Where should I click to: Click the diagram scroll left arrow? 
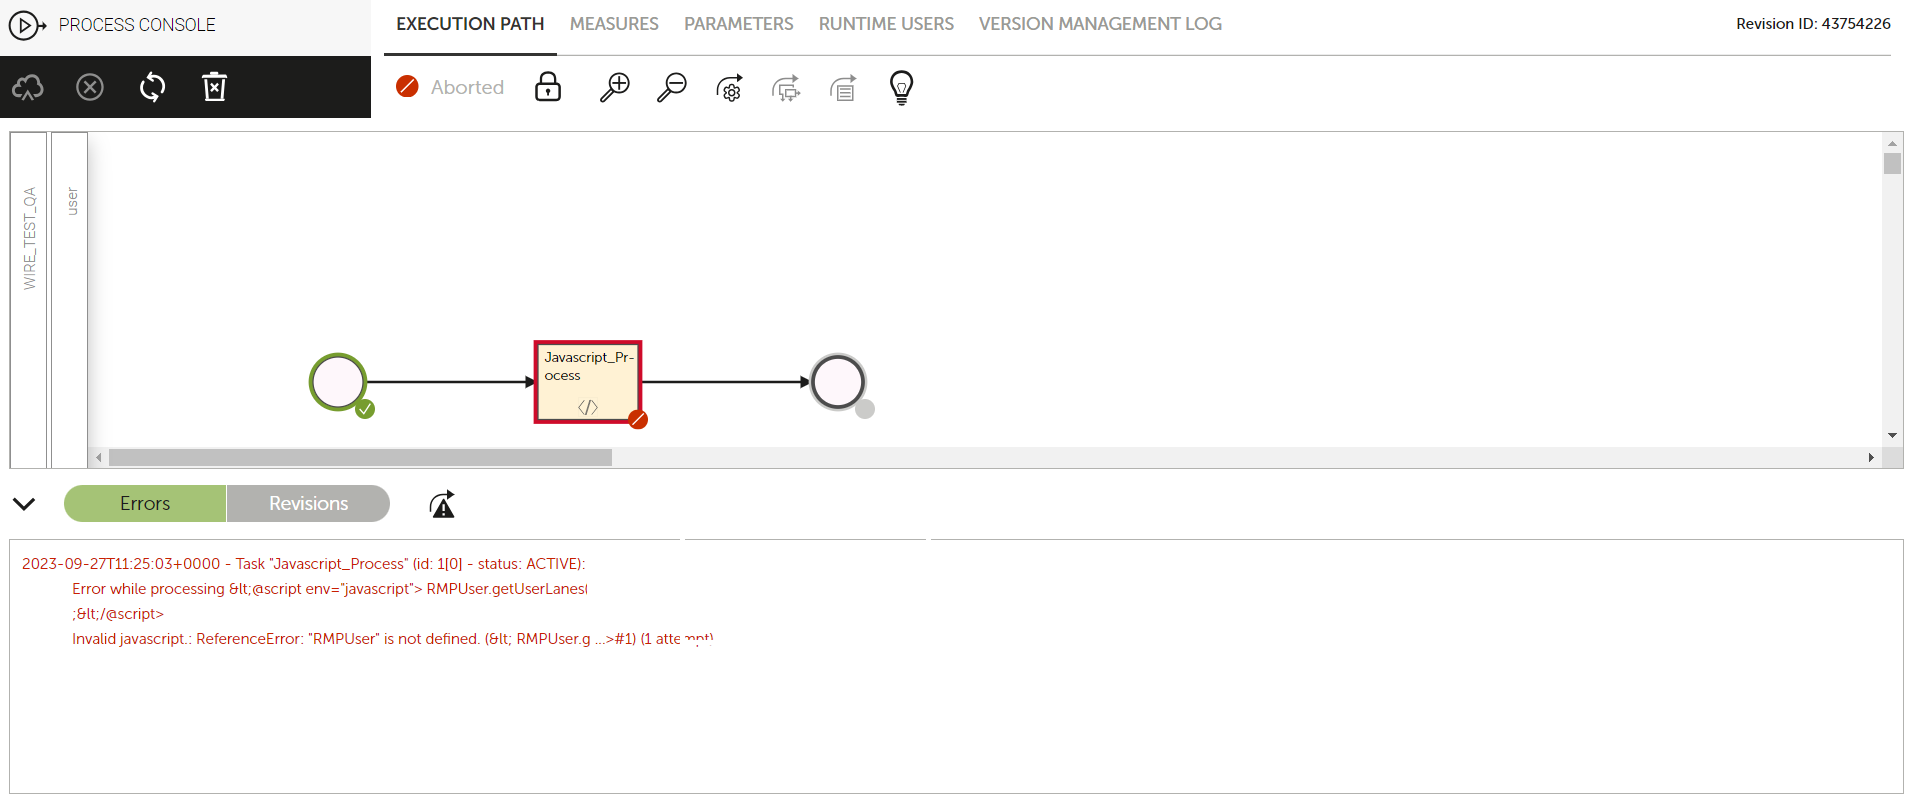coord(98,458)
